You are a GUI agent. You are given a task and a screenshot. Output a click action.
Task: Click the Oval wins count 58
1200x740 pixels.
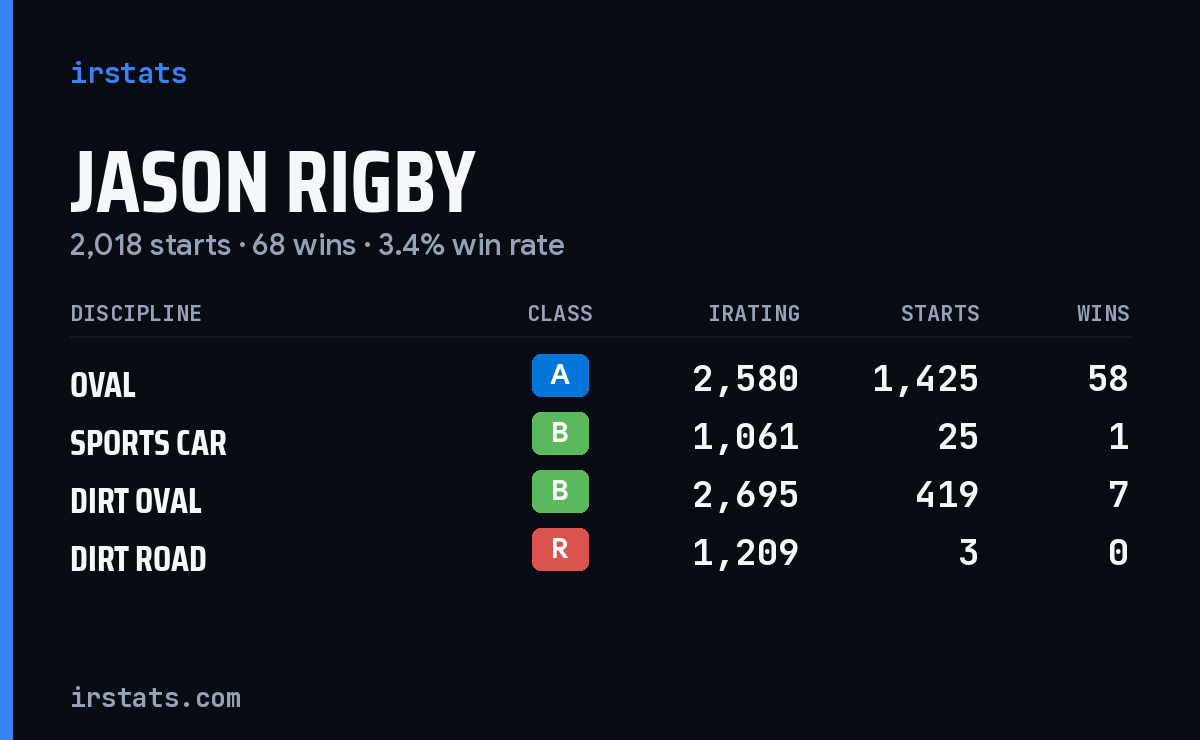[x=1108, y=379]
